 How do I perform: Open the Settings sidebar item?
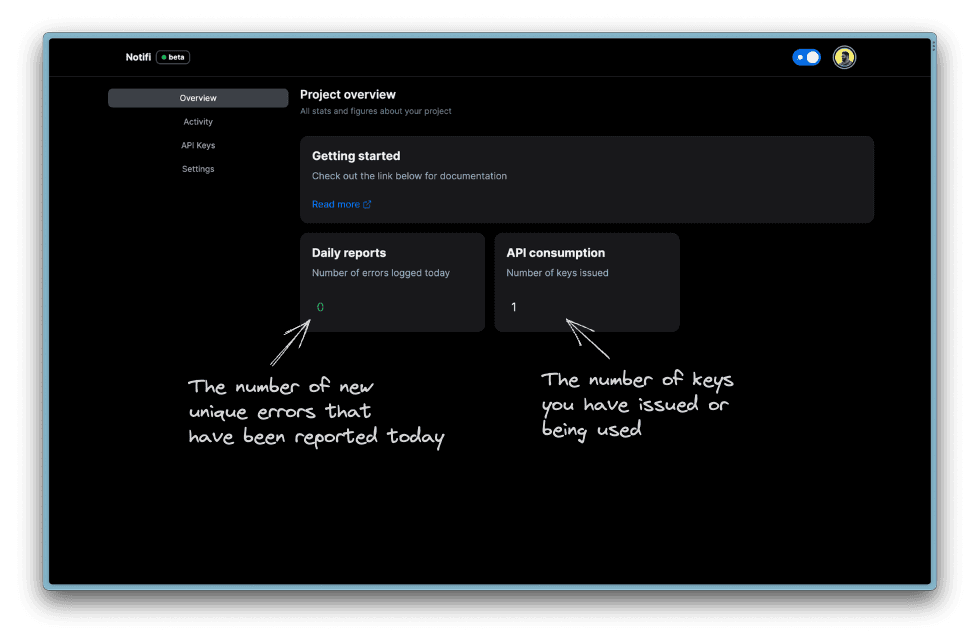(x=198, y=169)
